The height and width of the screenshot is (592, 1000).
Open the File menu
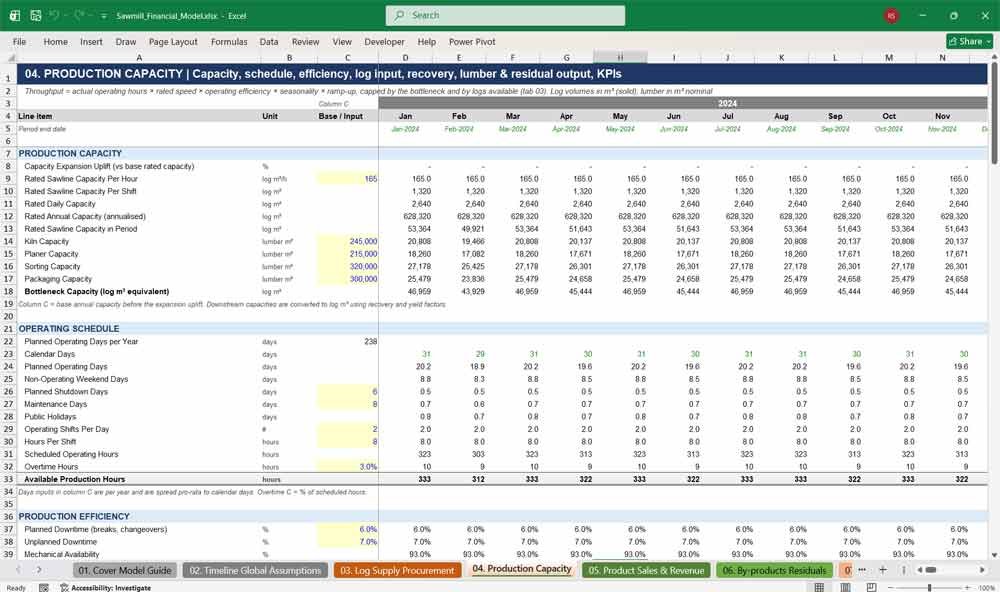(x=19, y=41)
